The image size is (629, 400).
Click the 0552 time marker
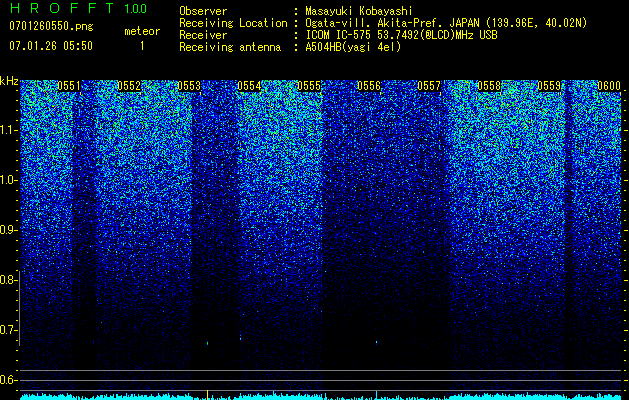coord(129,86)
